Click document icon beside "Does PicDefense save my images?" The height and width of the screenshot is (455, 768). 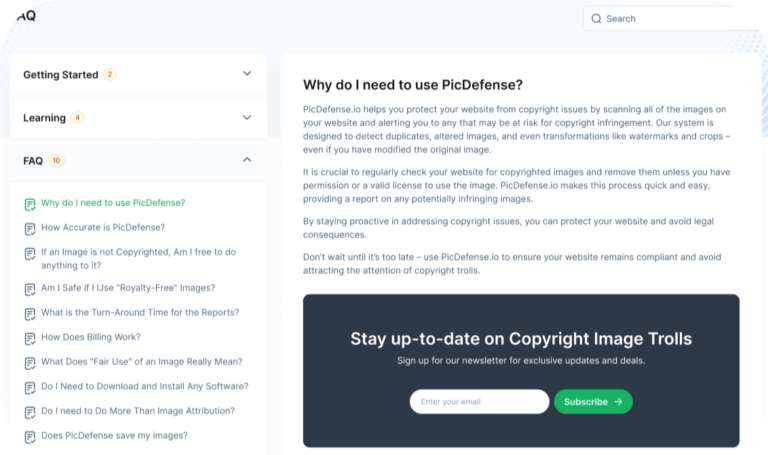[30, 436]
